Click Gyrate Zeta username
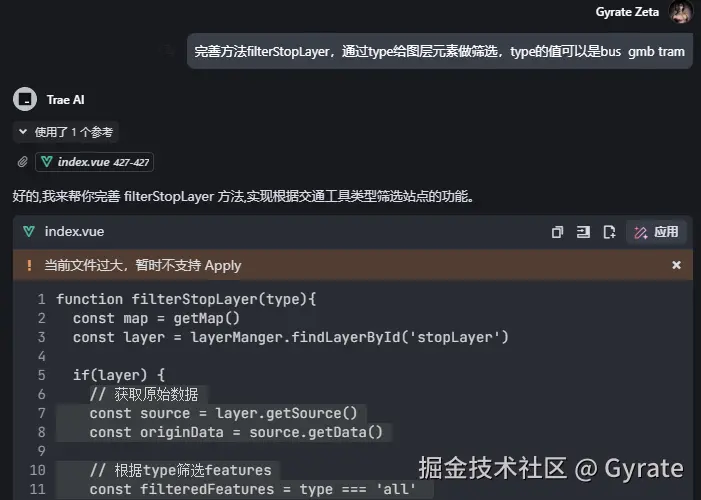Viewport: 701px width, 500px height. point(627,12)
